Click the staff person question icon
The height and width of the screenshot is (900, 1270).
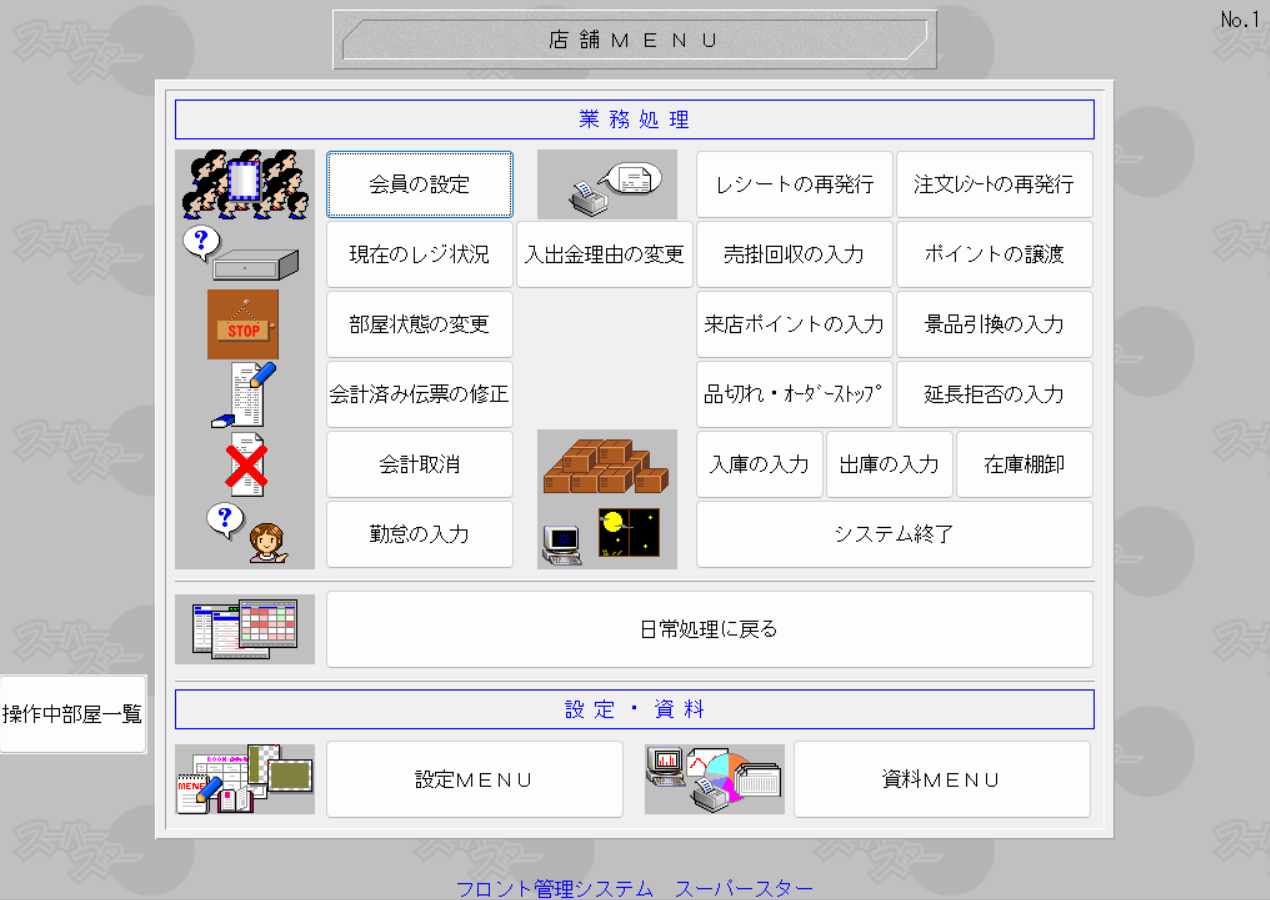(x=247, y=533)
